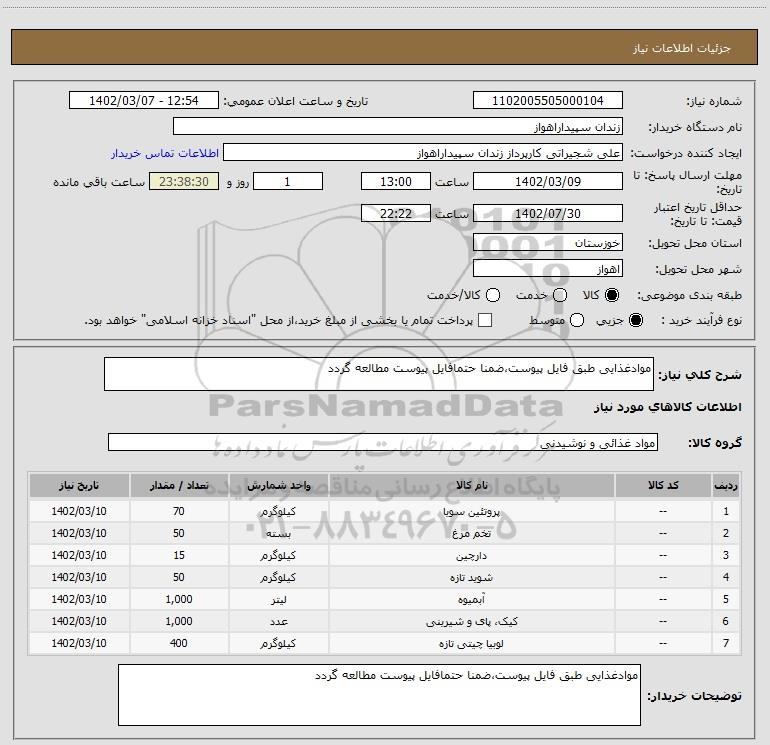Select the متوسط purchase type radio
Viewport: 770px width, 745px height.
(577, 320)
